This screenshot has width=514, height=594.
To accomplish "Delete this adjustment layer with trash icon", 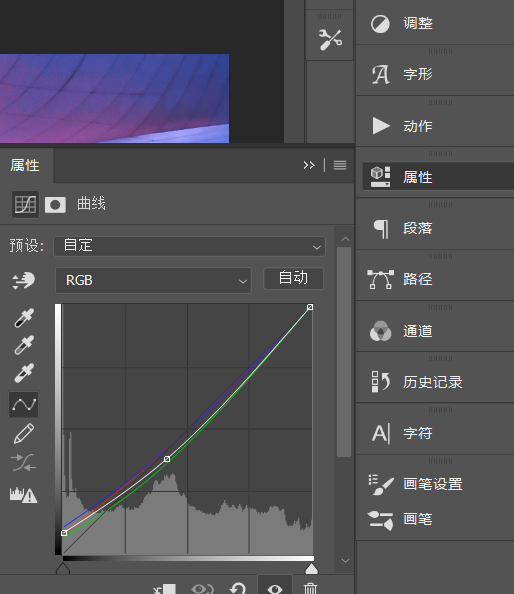I will click(310, 589).
